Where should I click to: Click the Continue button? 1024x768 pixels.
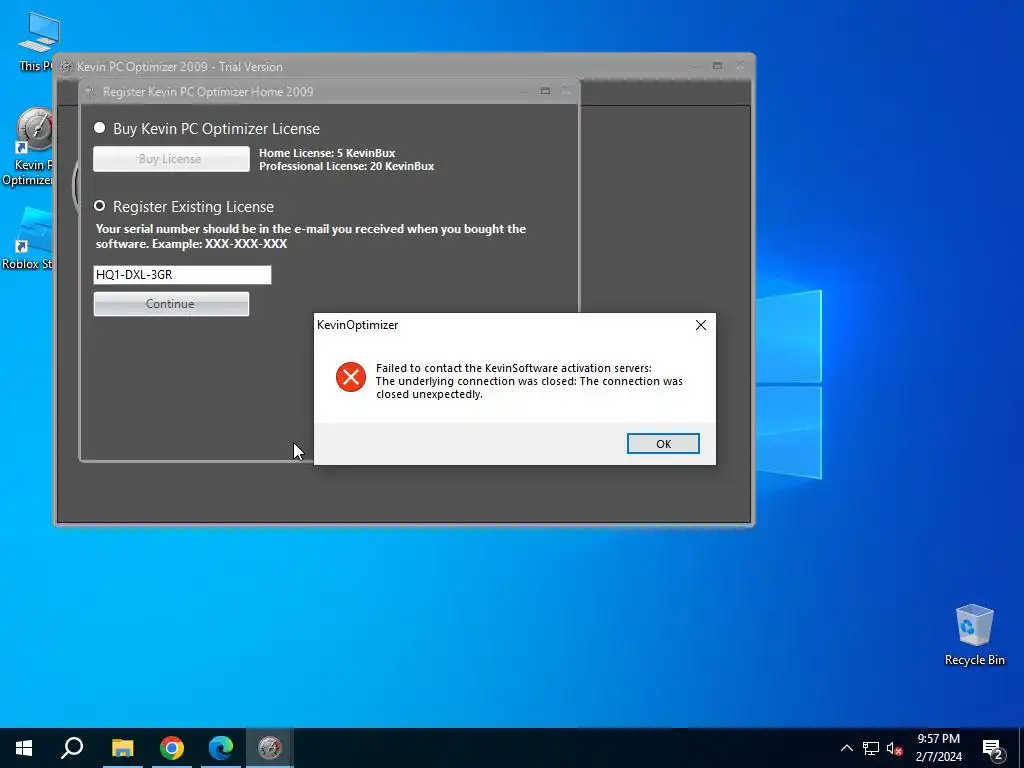point(171,304)
